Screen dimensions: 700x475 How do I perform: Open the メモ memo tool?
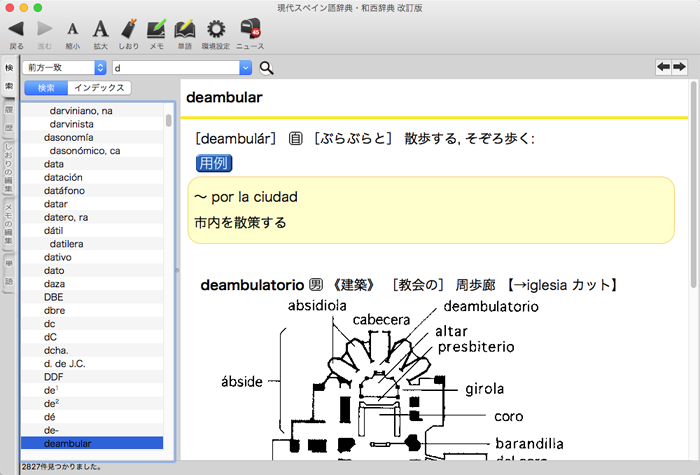[157, 30]
